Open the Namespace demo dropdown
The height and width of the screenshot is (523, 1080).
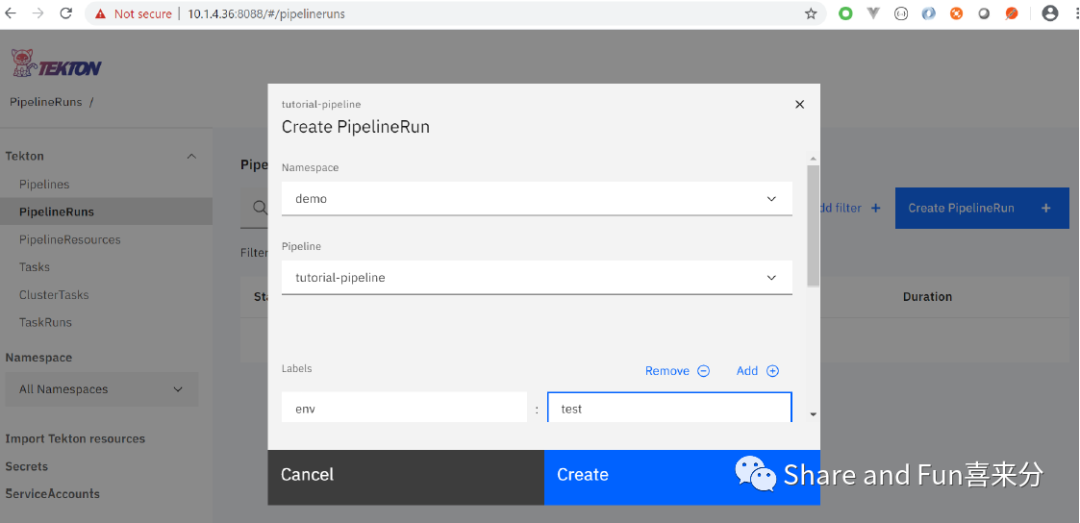point(536,199)
